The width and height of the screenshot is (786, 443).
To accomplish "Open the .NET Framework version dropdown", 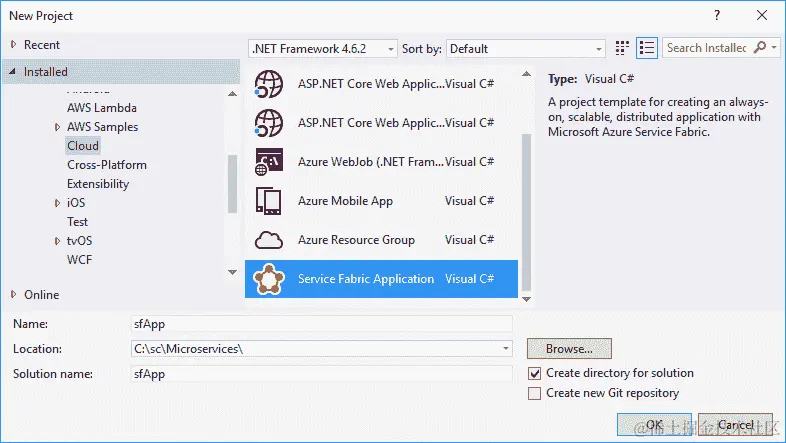I will tap(323, 49).
